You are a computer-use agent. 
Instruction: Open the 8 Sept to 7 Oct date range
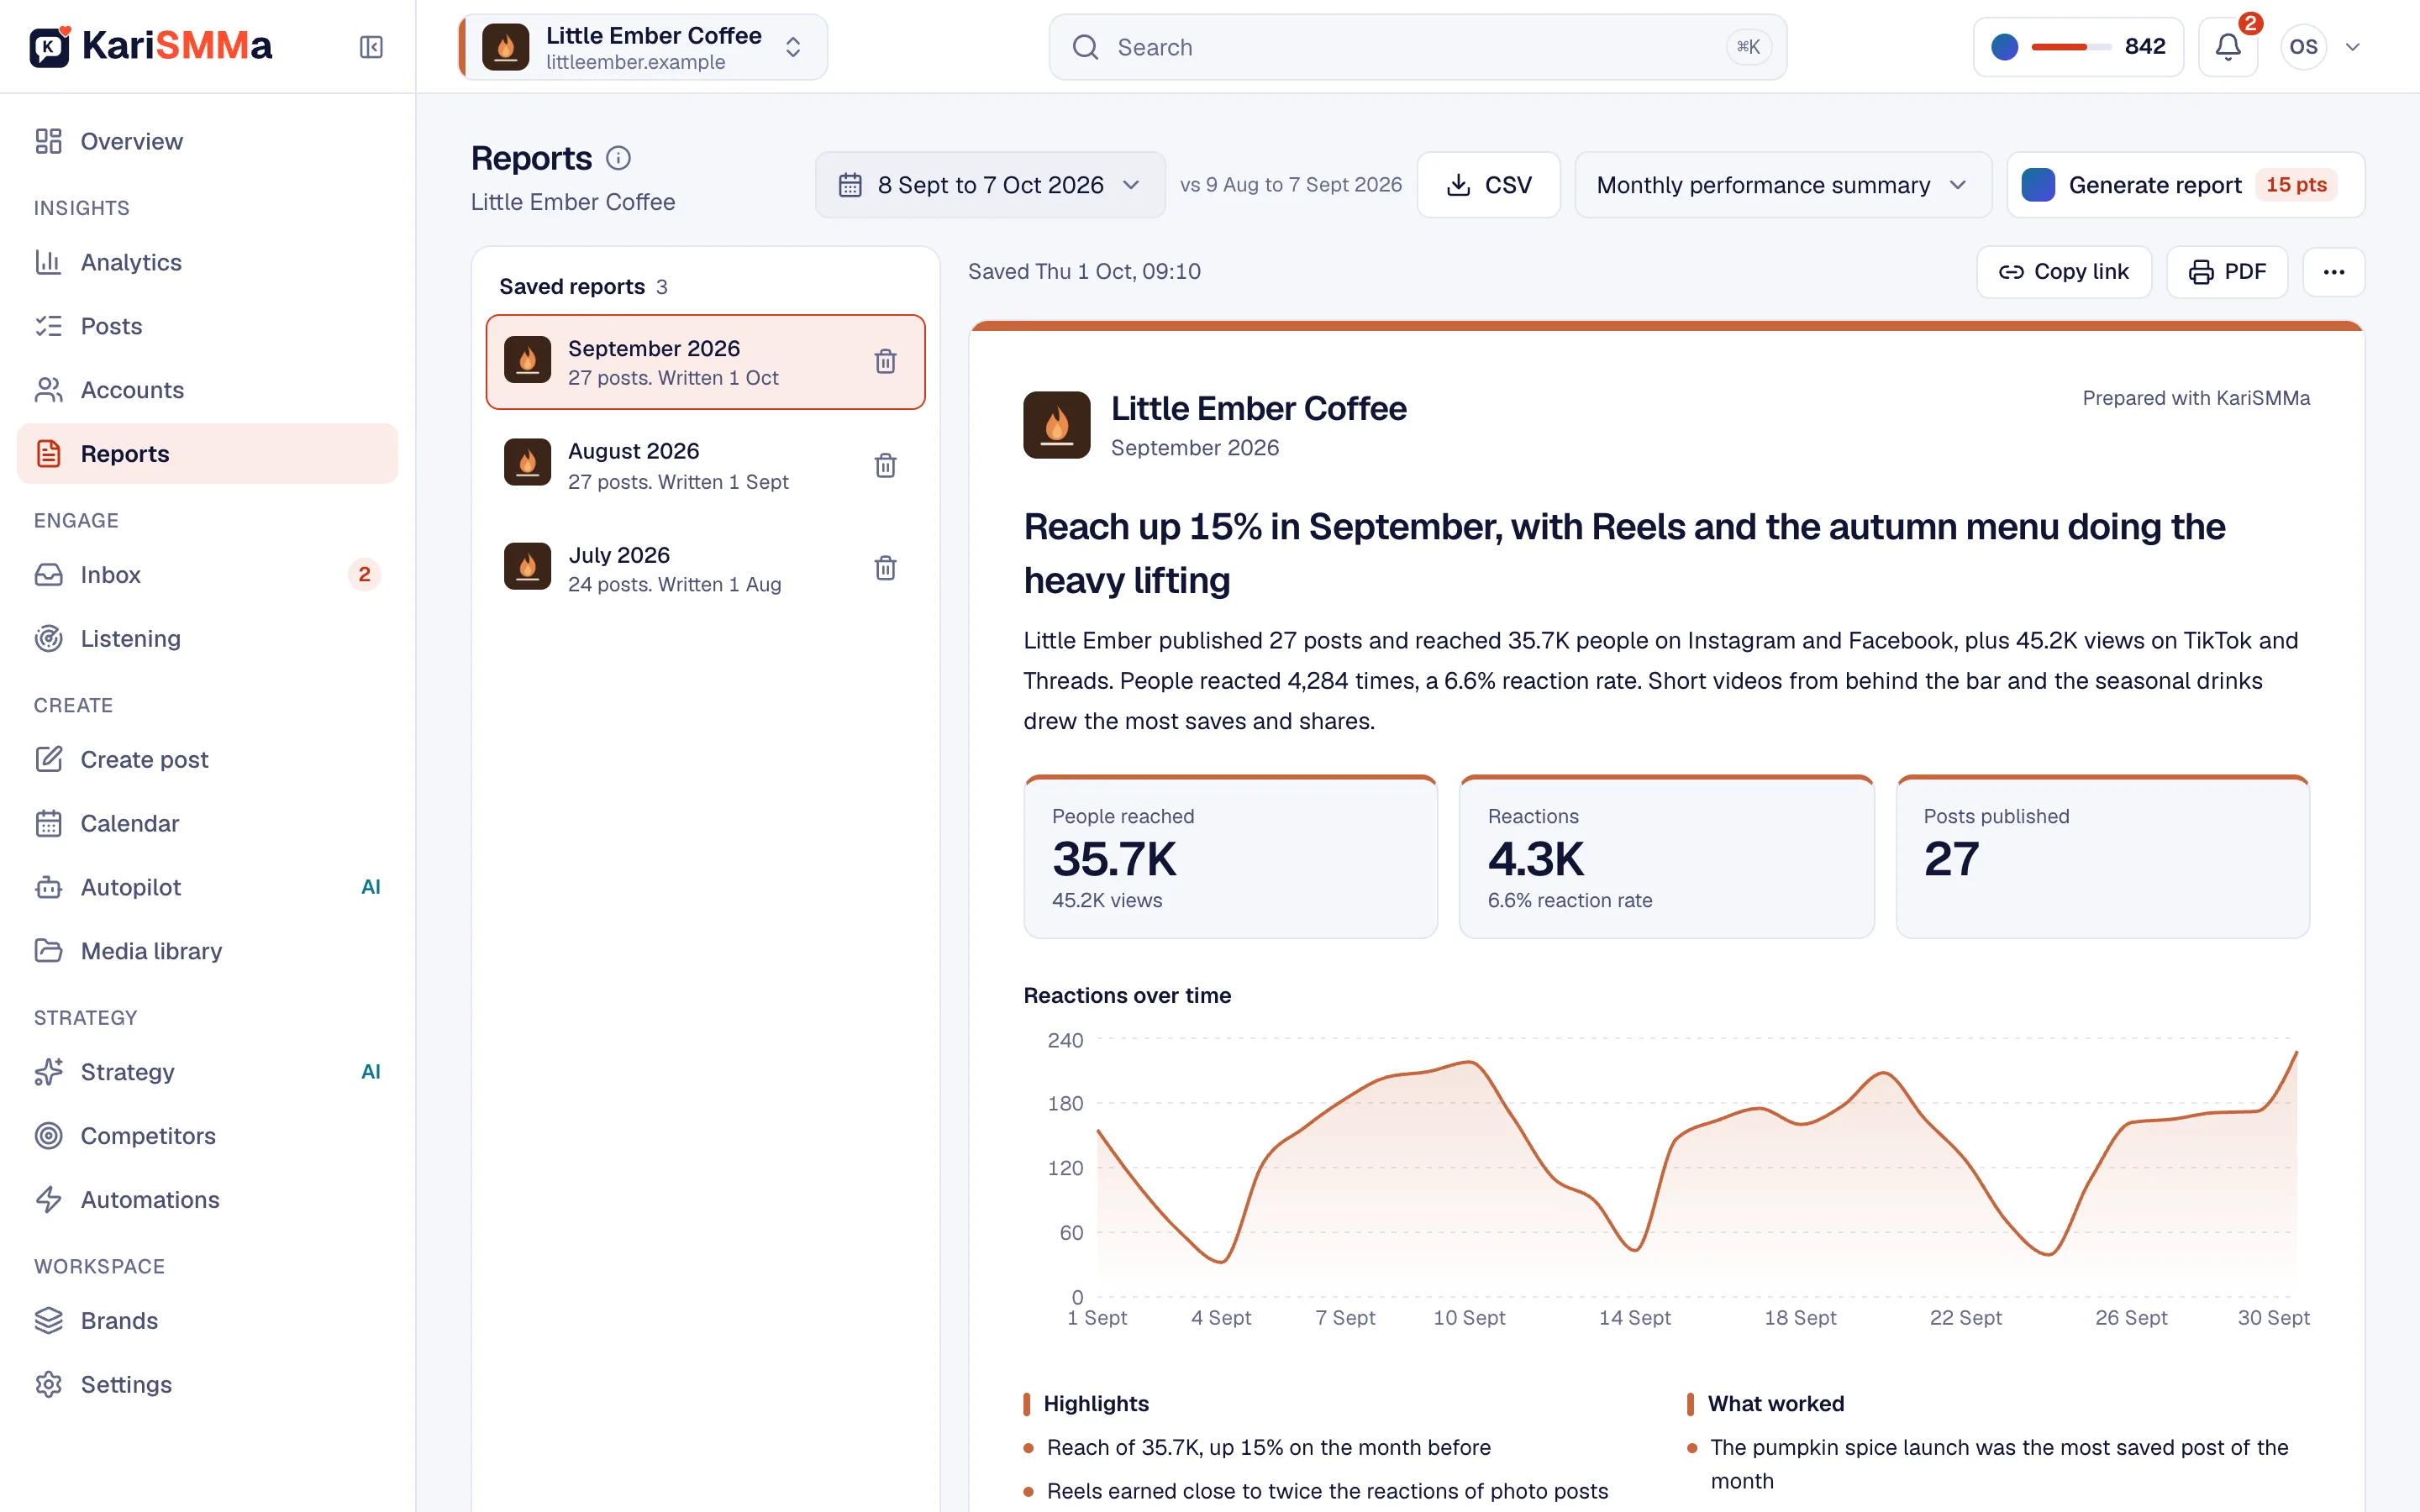pos(990,185)
